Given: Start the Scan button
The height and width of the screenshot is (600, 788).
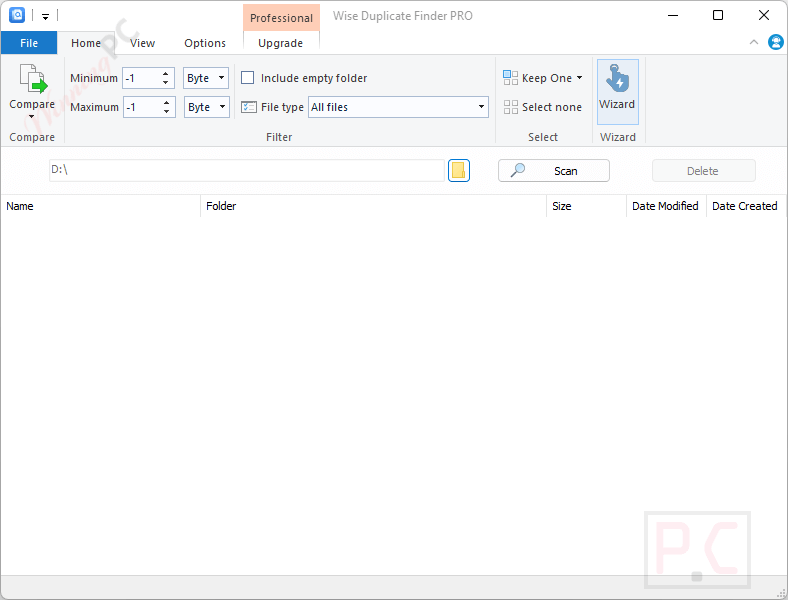Looking at the screenshot, I should [x=554, y=170].
